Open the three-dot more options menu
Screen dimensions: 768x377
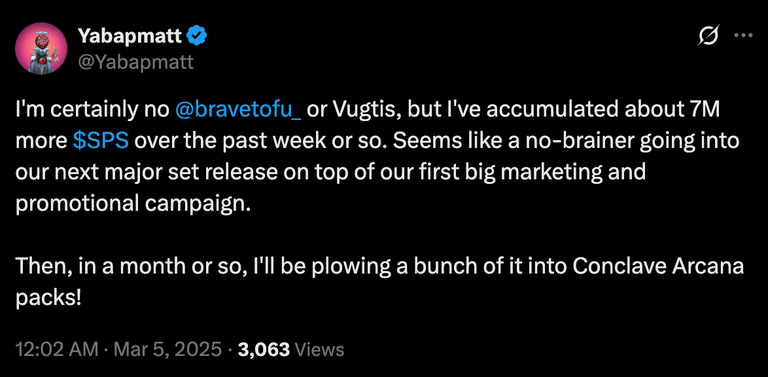(x=743, y=35)
